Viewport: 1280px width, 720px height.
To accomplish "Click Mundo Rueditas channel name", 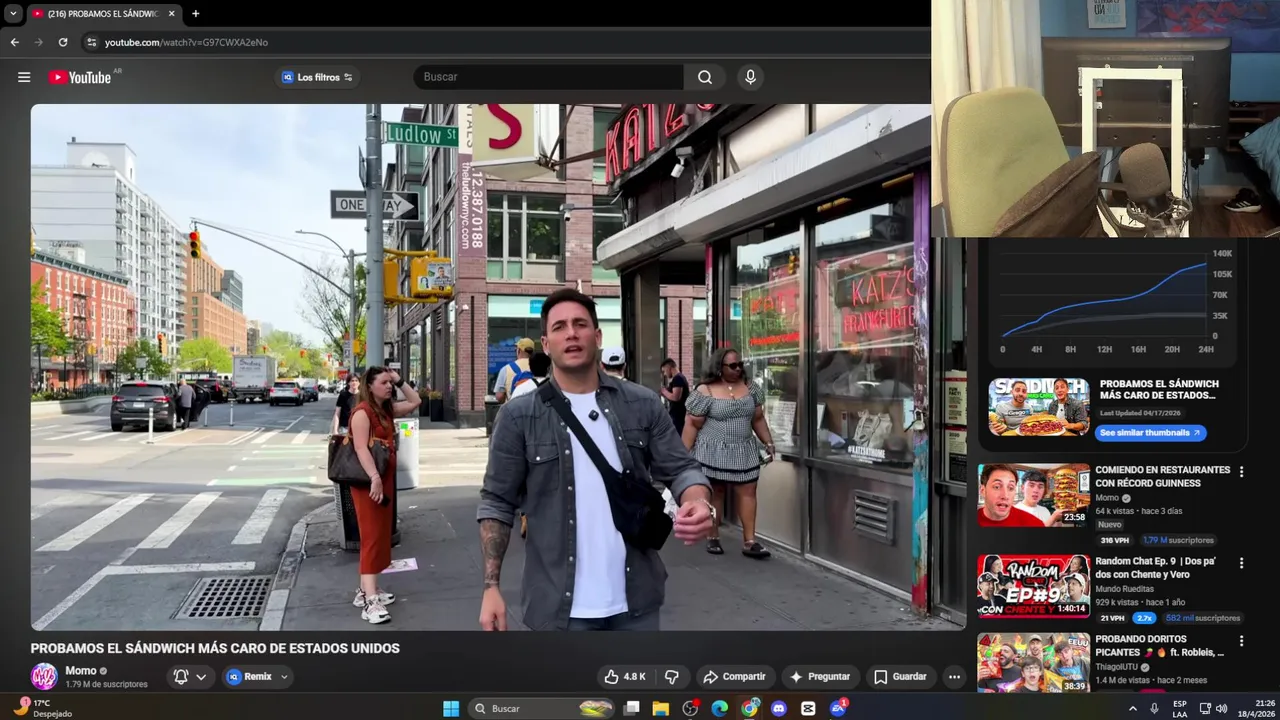I will coord(1125,589).
